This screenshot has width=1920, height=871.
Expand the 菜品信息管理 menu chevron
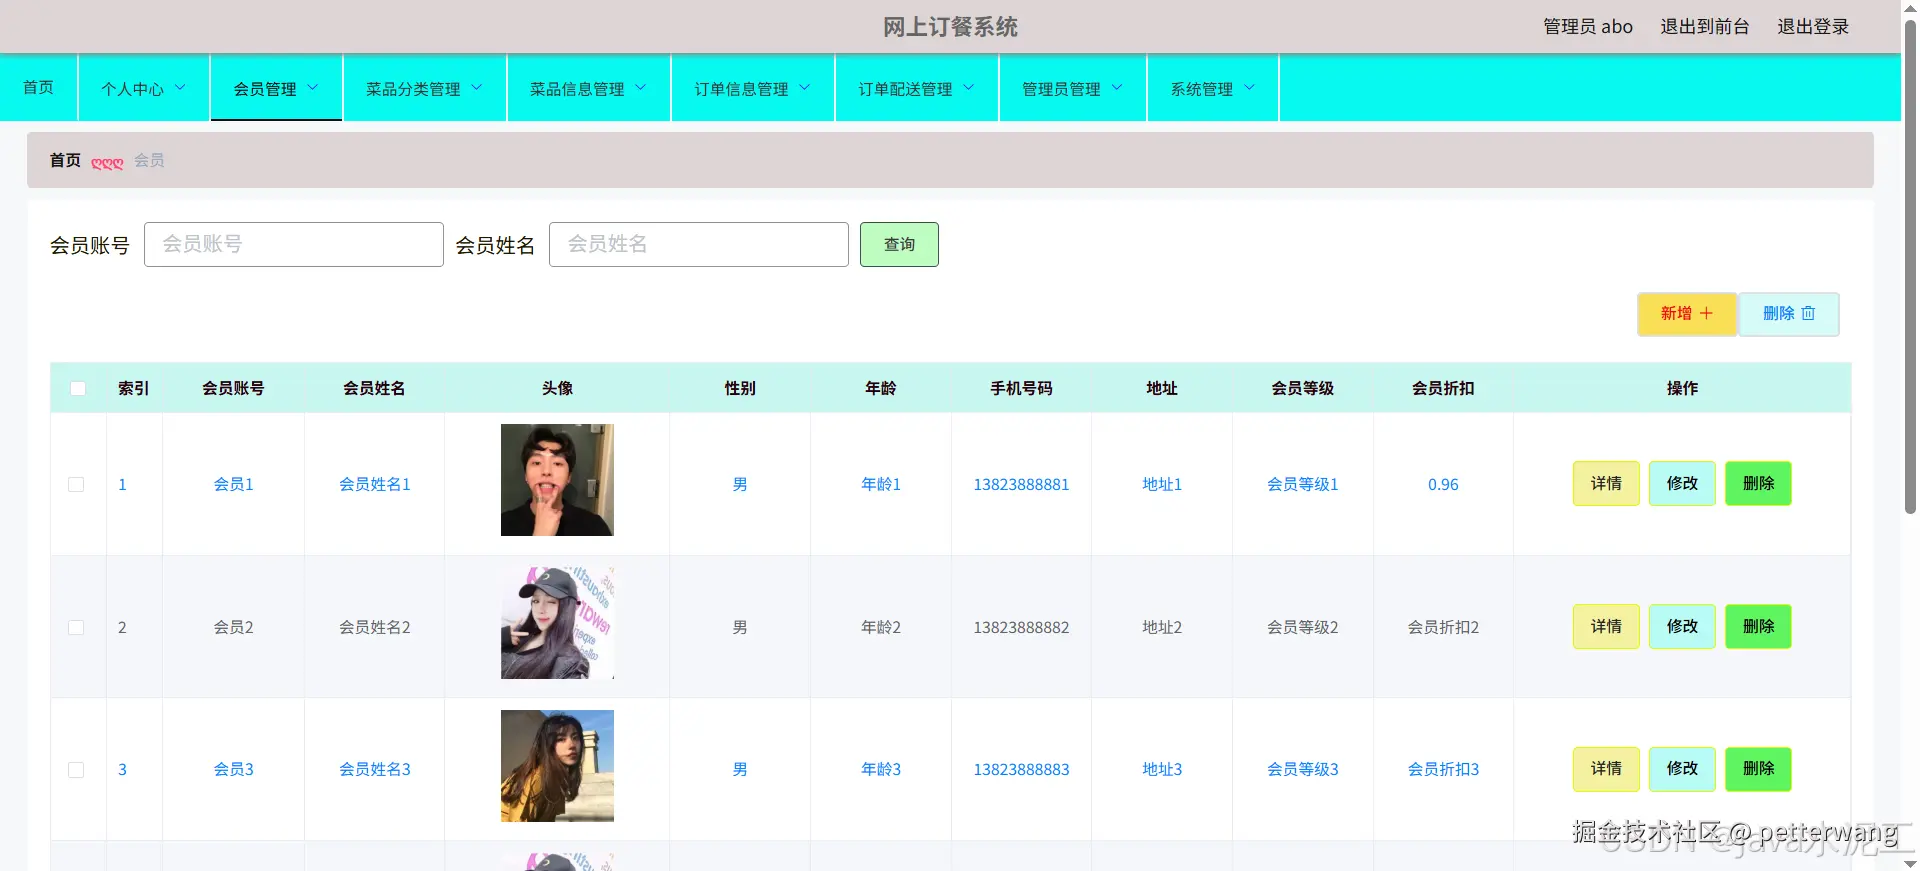641,88
